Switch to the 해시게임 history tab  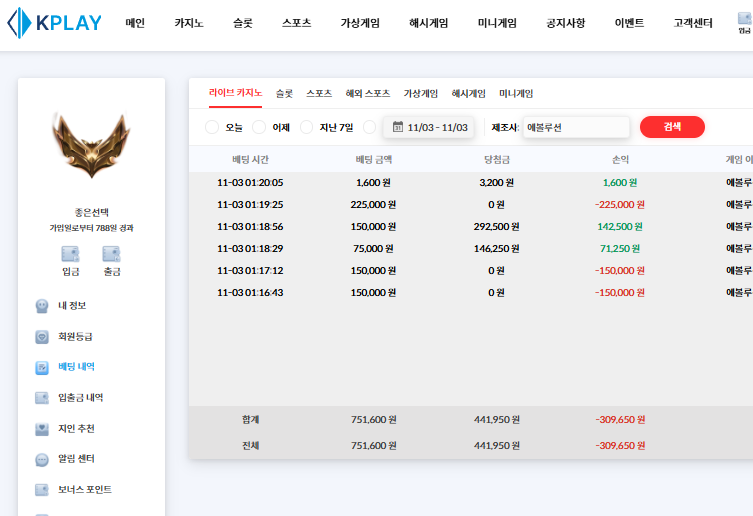click(469, 94)
